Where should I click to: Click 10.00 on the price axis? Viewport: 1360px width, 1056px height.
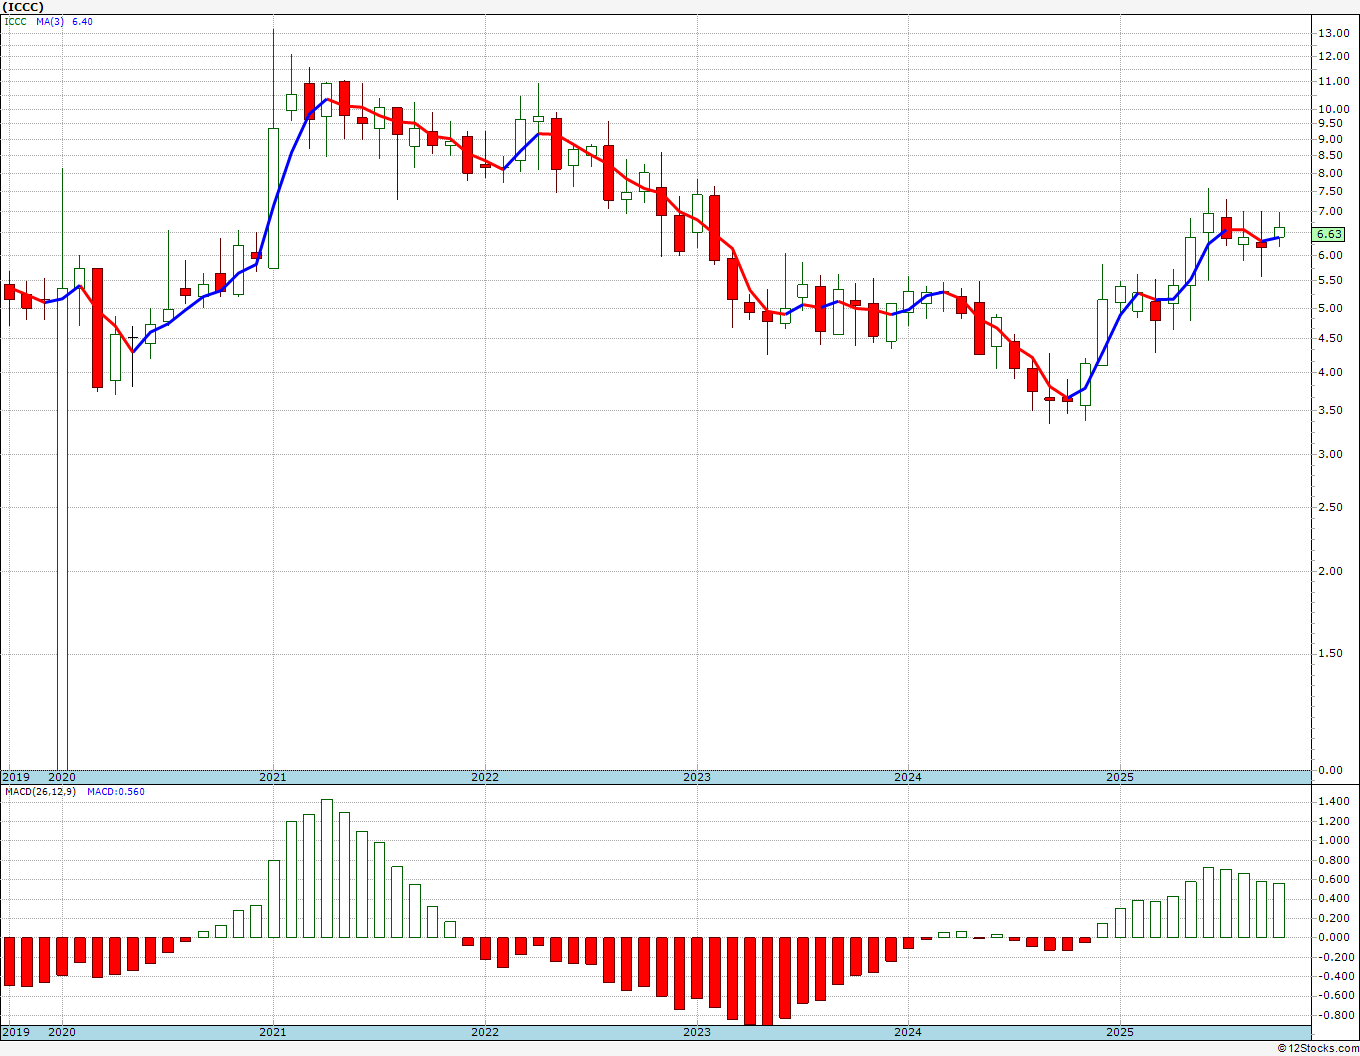click(1333, 109)
